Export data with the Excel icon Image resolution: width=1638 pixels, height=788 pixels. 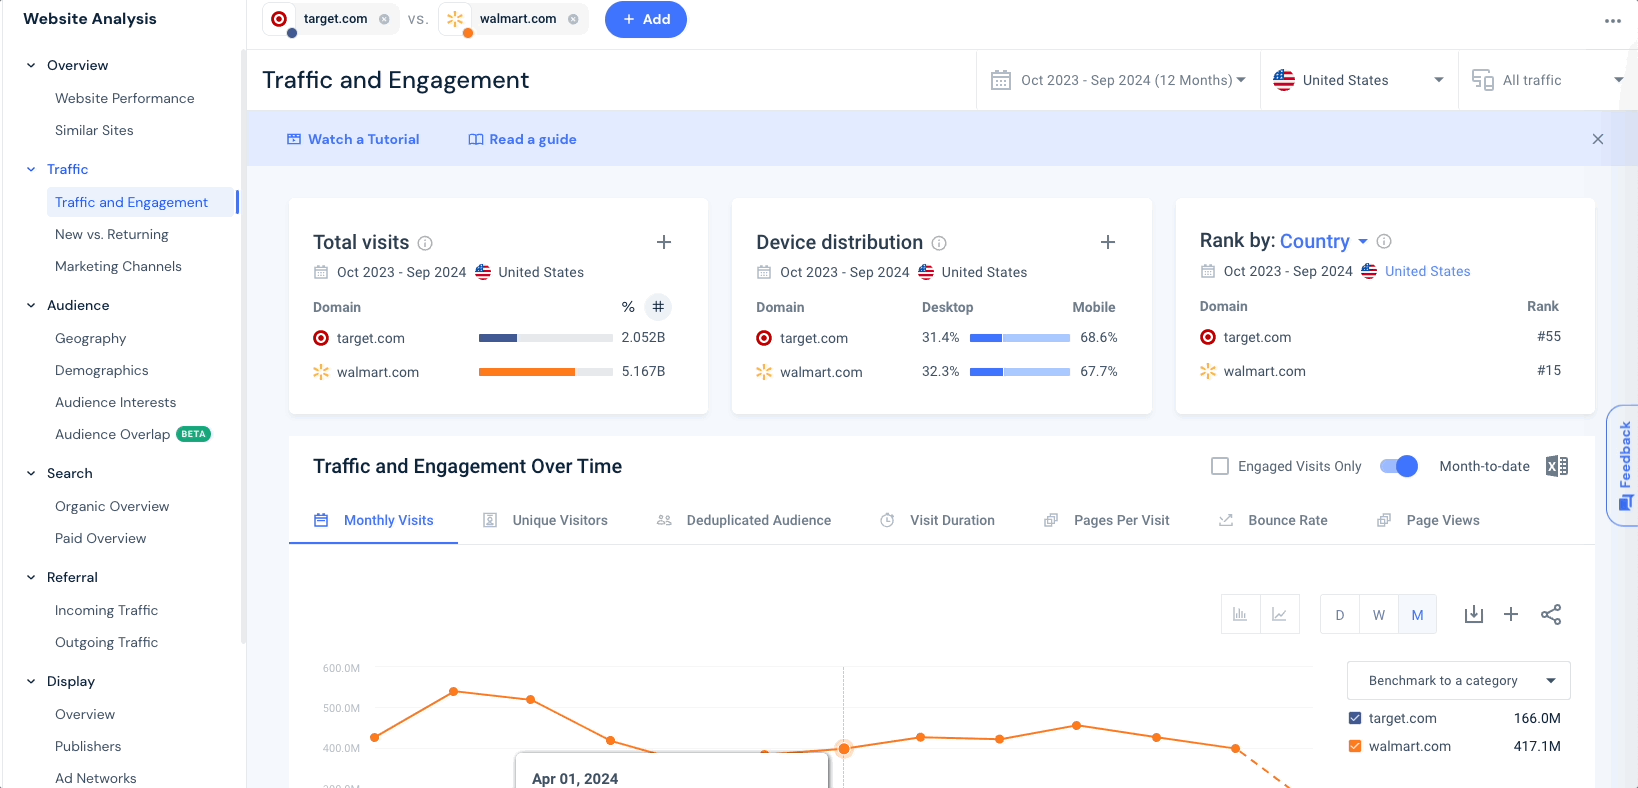click(1556, 466)
